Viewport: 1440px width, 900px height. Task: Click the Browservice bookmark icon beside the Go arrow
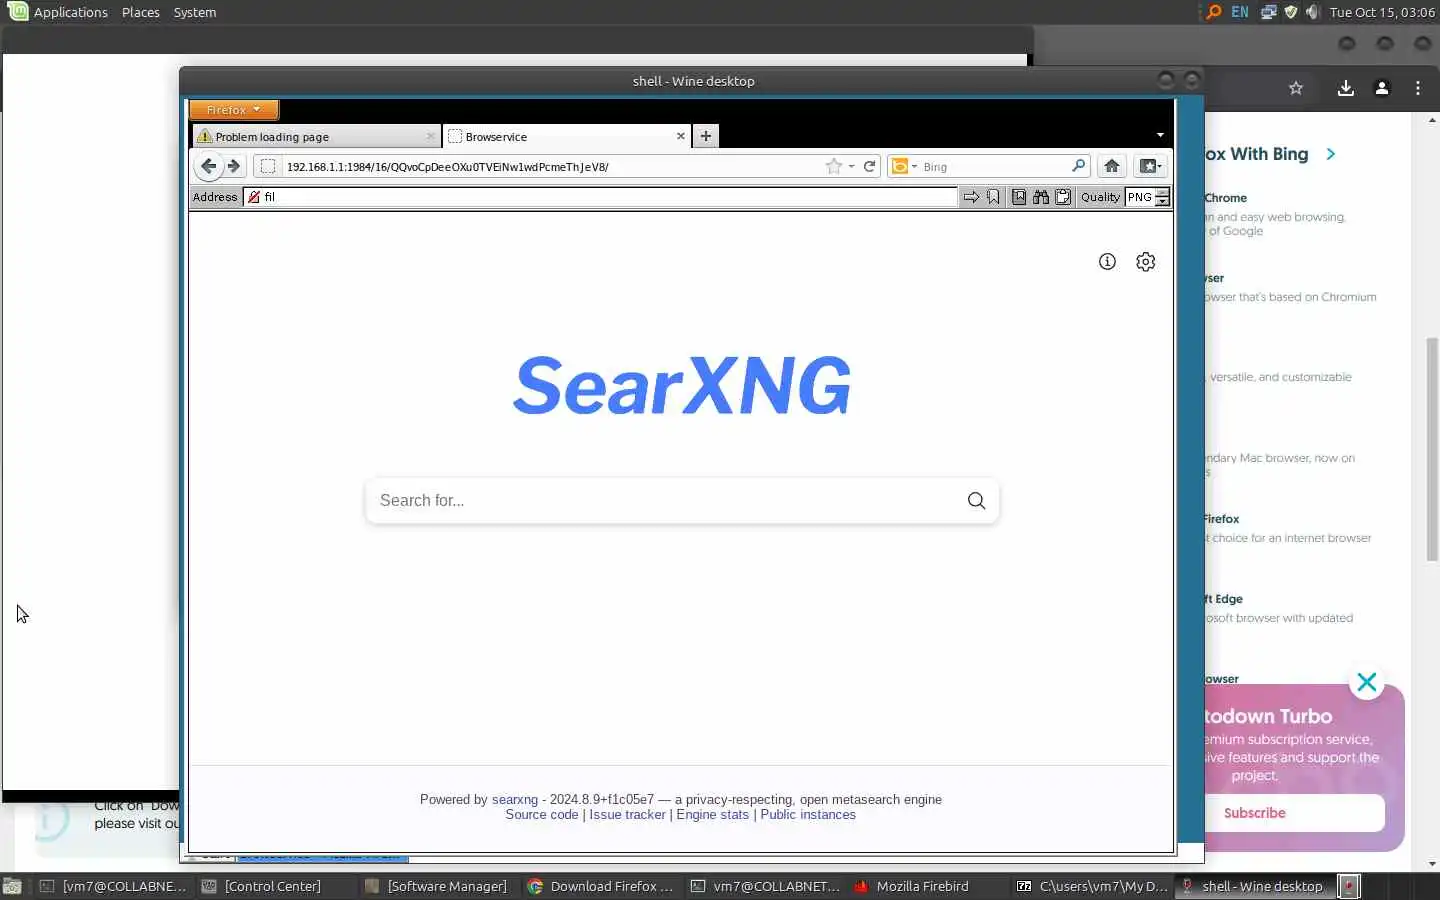993,197
